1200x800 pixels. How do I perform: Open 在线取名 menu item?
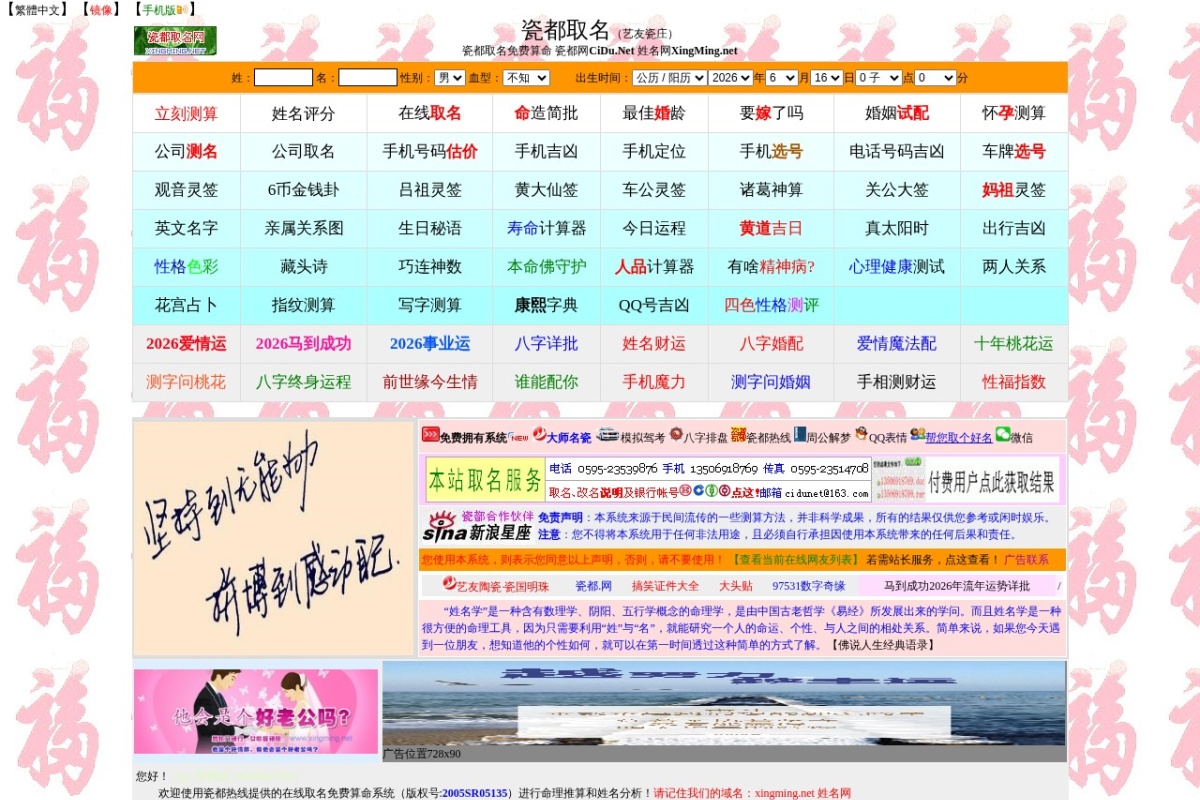point(430,113)
